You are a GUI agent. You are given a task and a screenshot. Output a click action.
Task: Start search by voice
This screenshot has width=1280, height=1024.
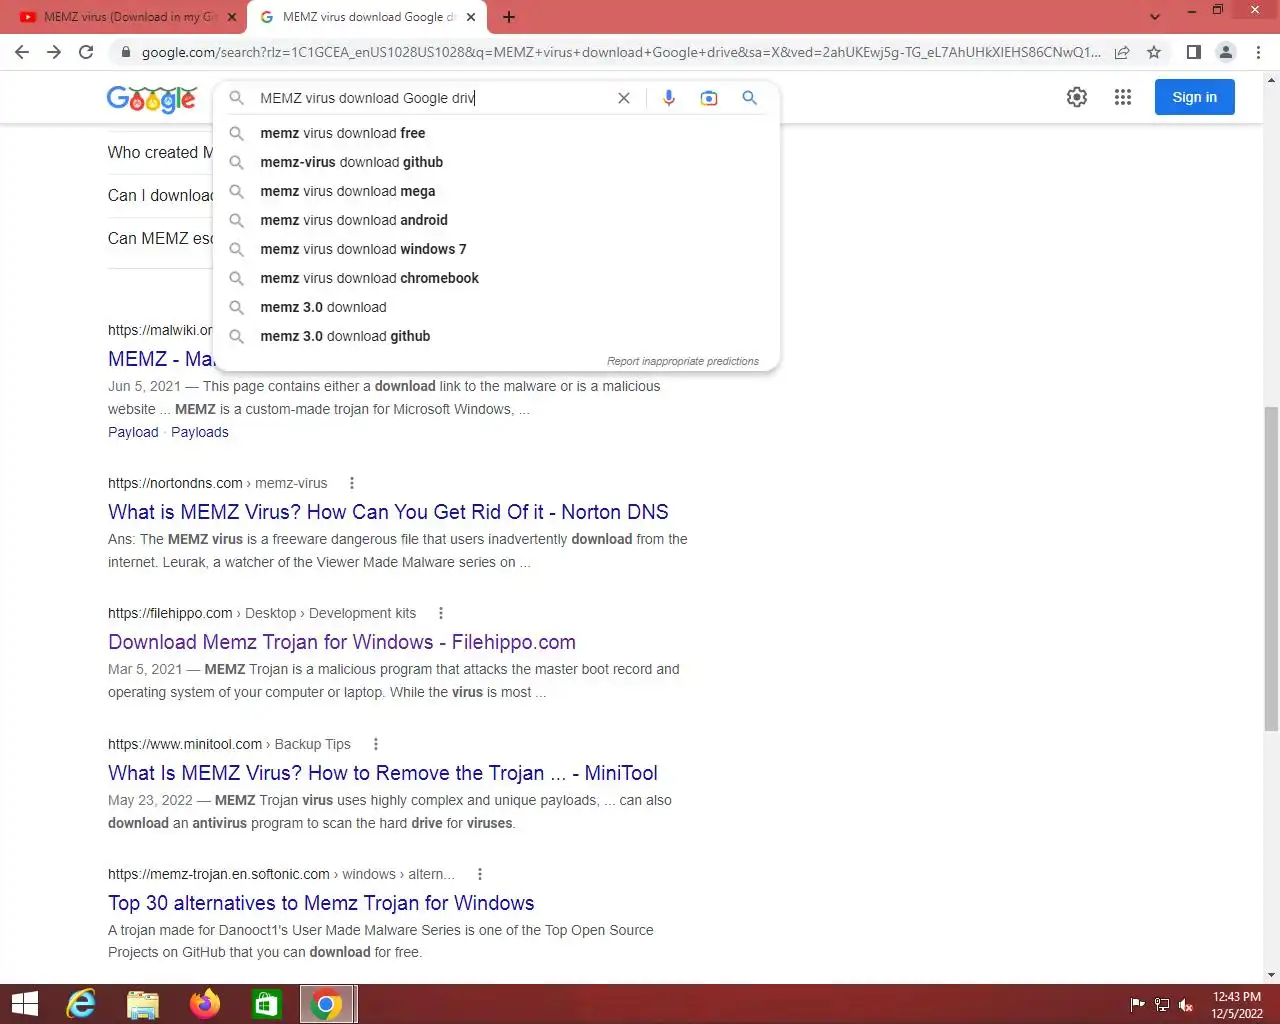(x=669, y=98)
